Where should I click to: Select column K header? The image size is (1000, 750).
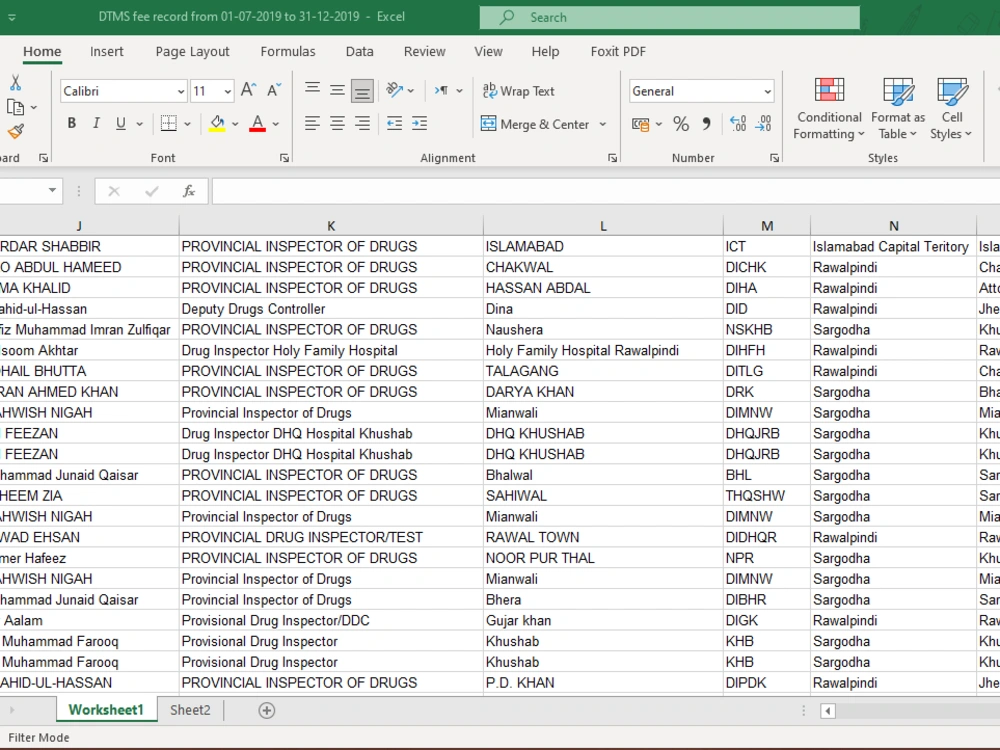point(331,226)
